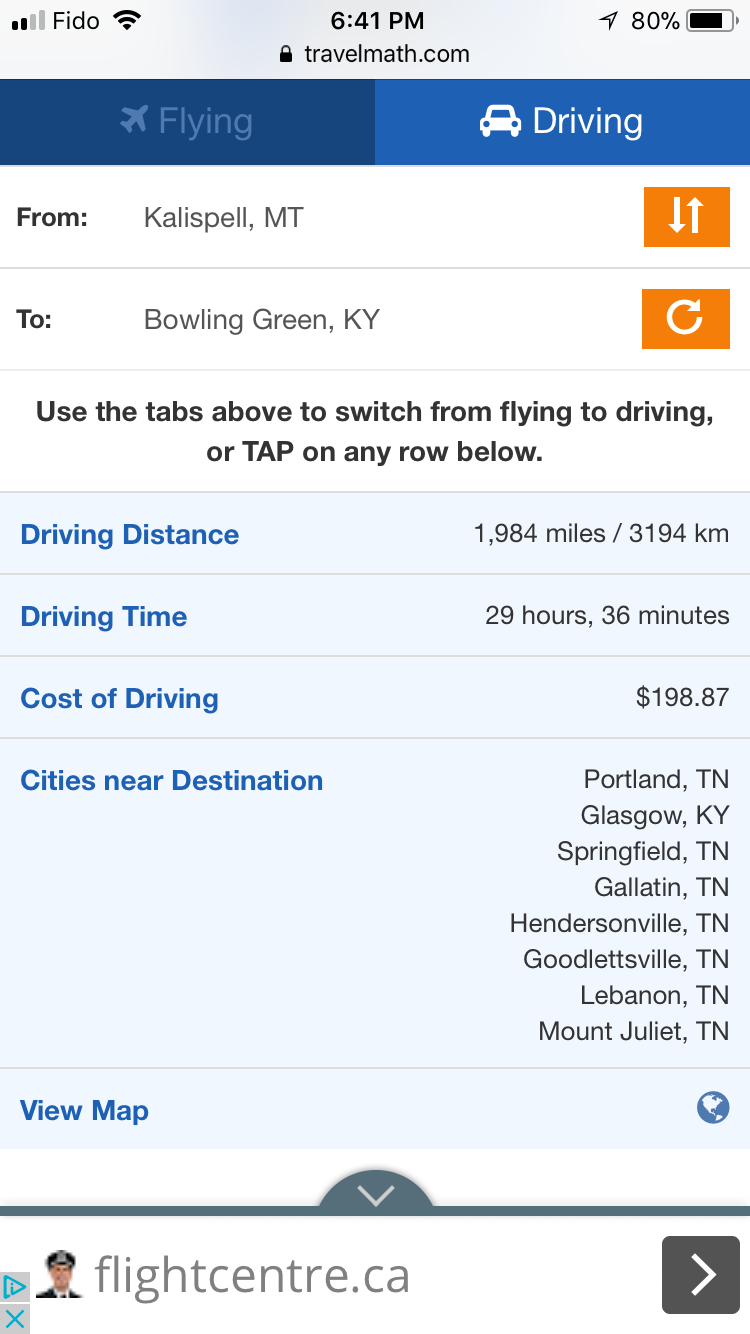Image resolution: width=750 pixels, height=1334 pixels.
Task: Open the Cost of Driving row
Action: coord(120,698)
